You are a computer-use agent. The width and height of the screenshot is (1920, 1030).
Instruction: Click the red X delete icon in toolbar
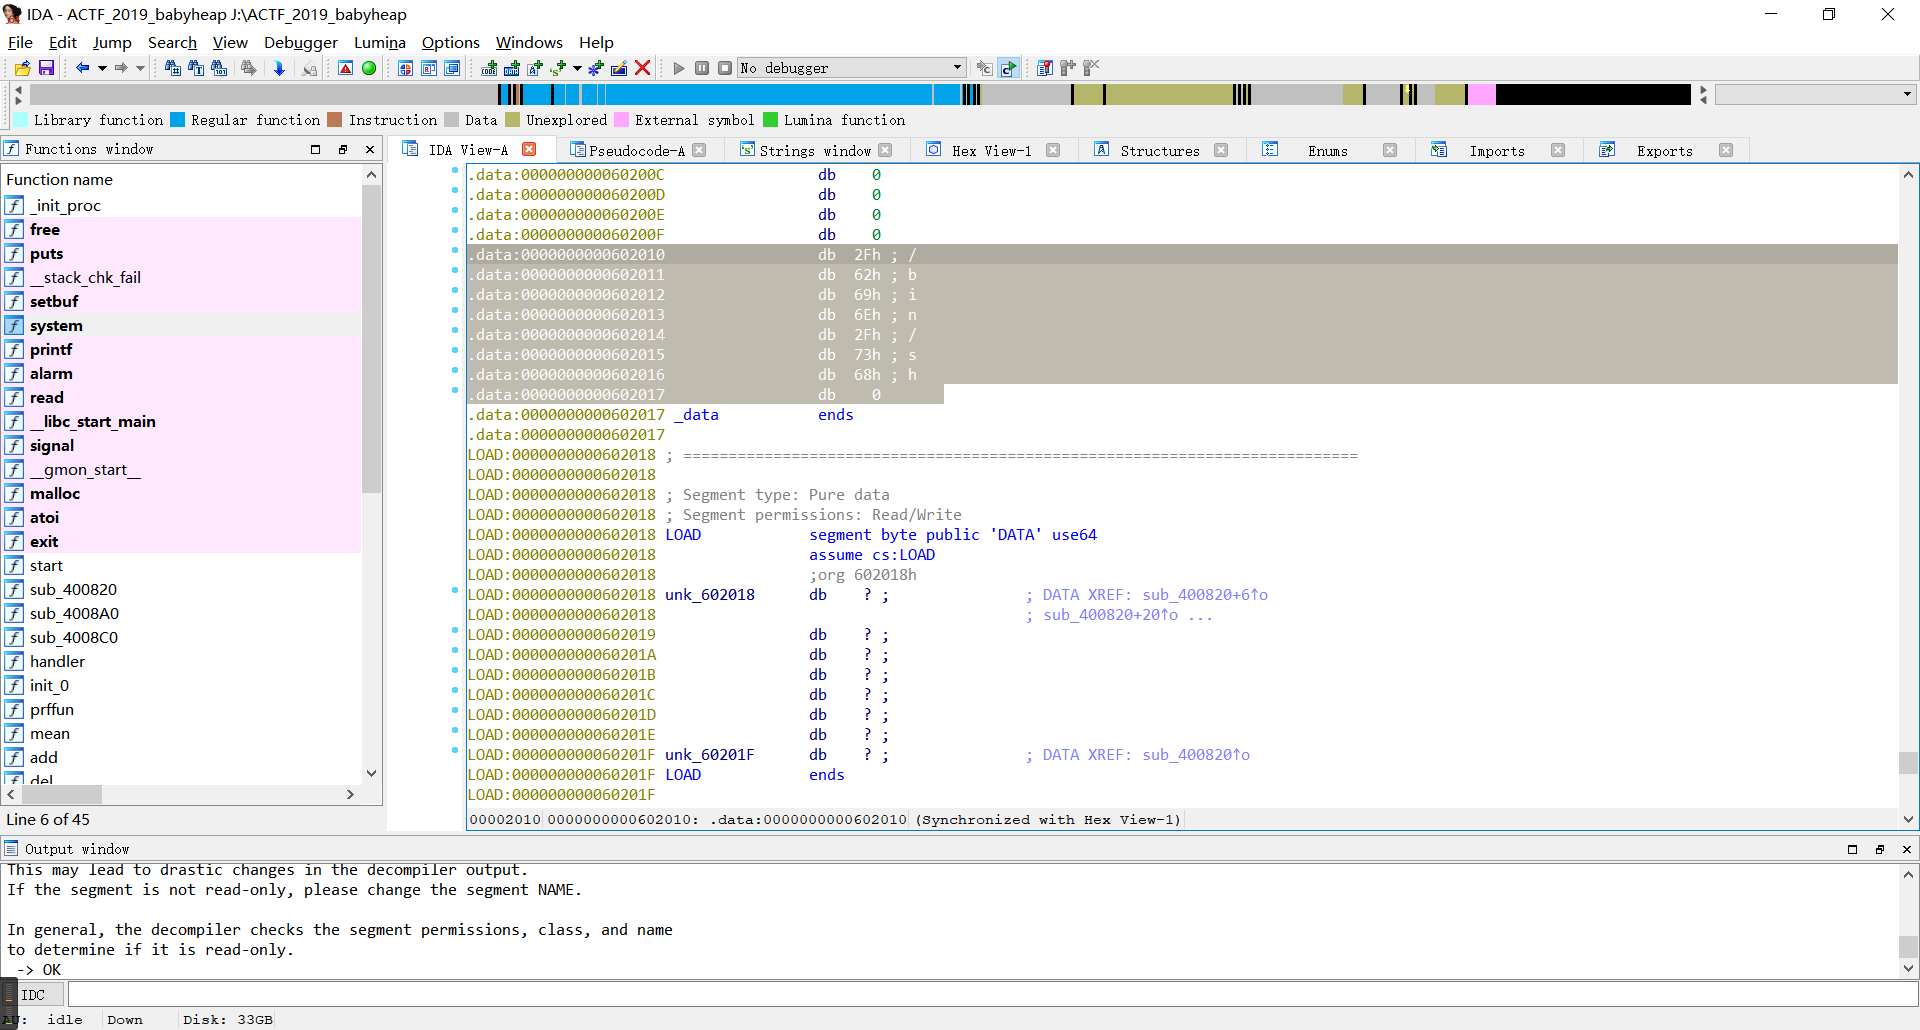pos(643,68)
